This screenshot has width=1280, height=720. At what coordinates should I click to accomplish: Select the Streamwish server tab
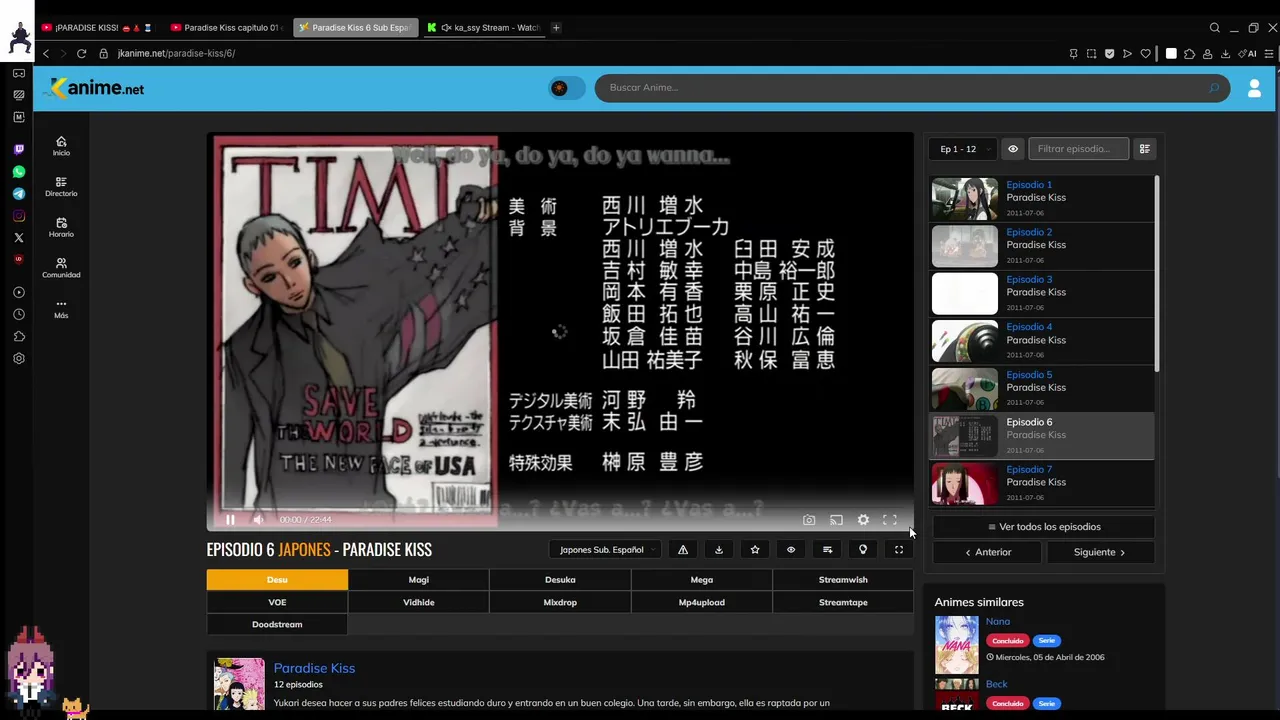click(843, 580)
